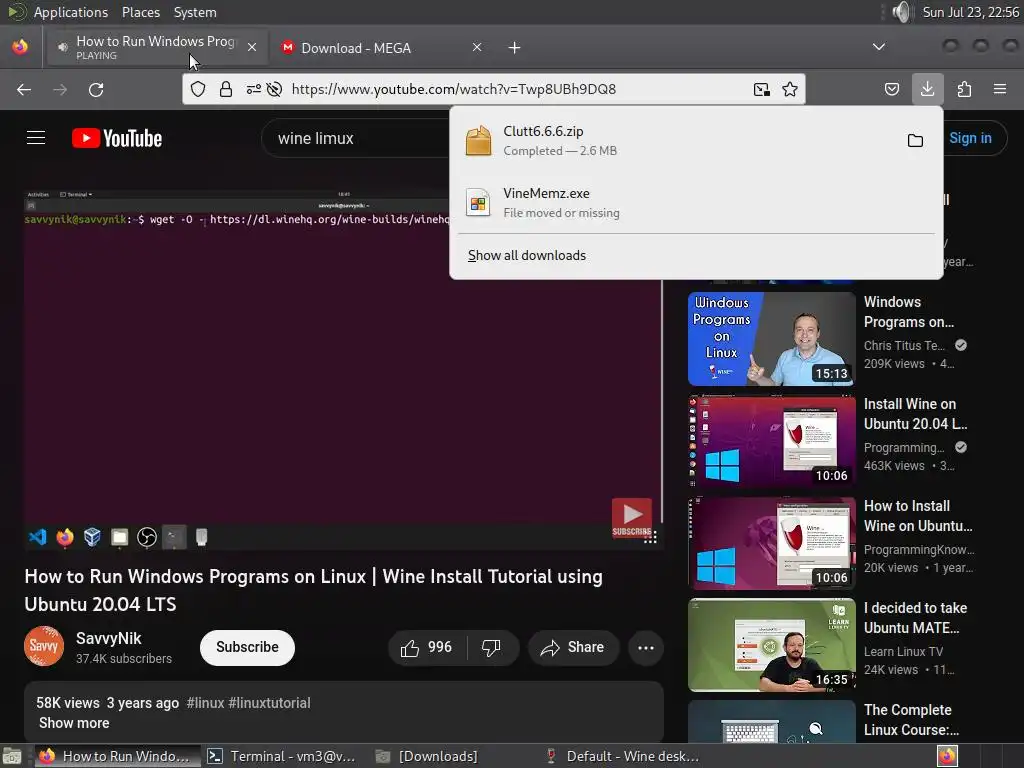
Task: Open the SavvyNik channel name link
Action: point(108,638)
